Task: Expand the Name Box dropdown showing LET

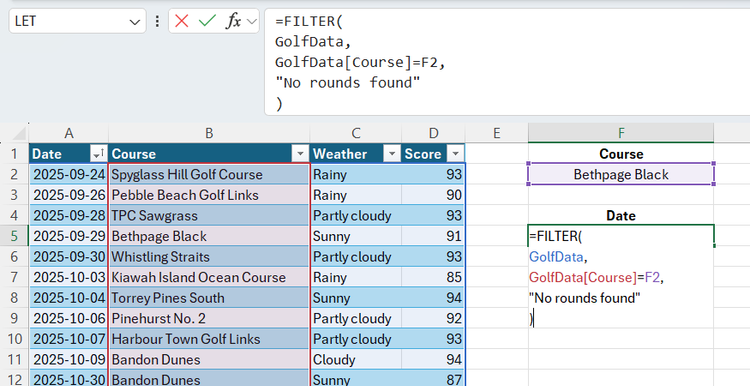Action: (134, 22)
